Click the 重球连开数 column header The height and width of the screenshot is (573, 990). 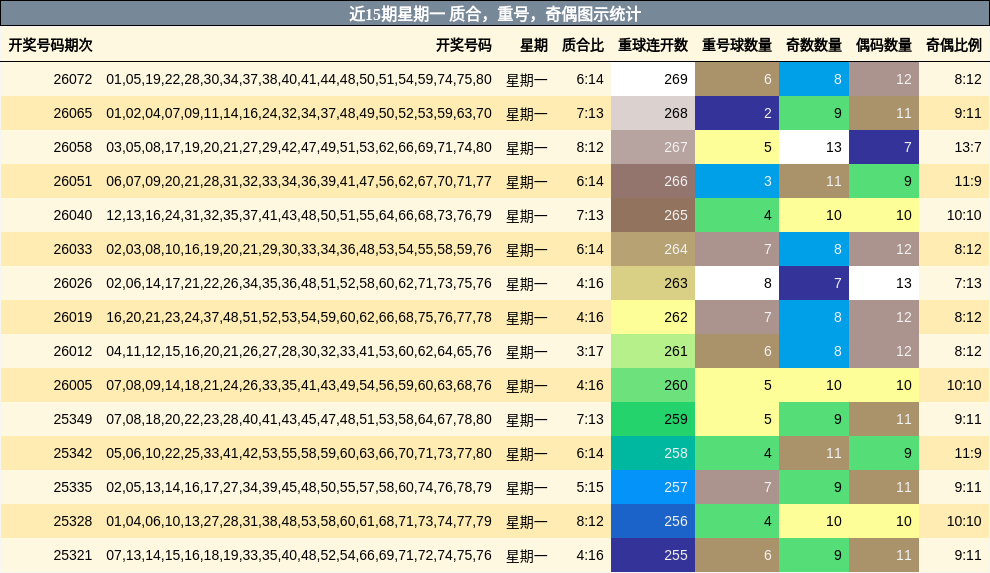tap(653, 45)
